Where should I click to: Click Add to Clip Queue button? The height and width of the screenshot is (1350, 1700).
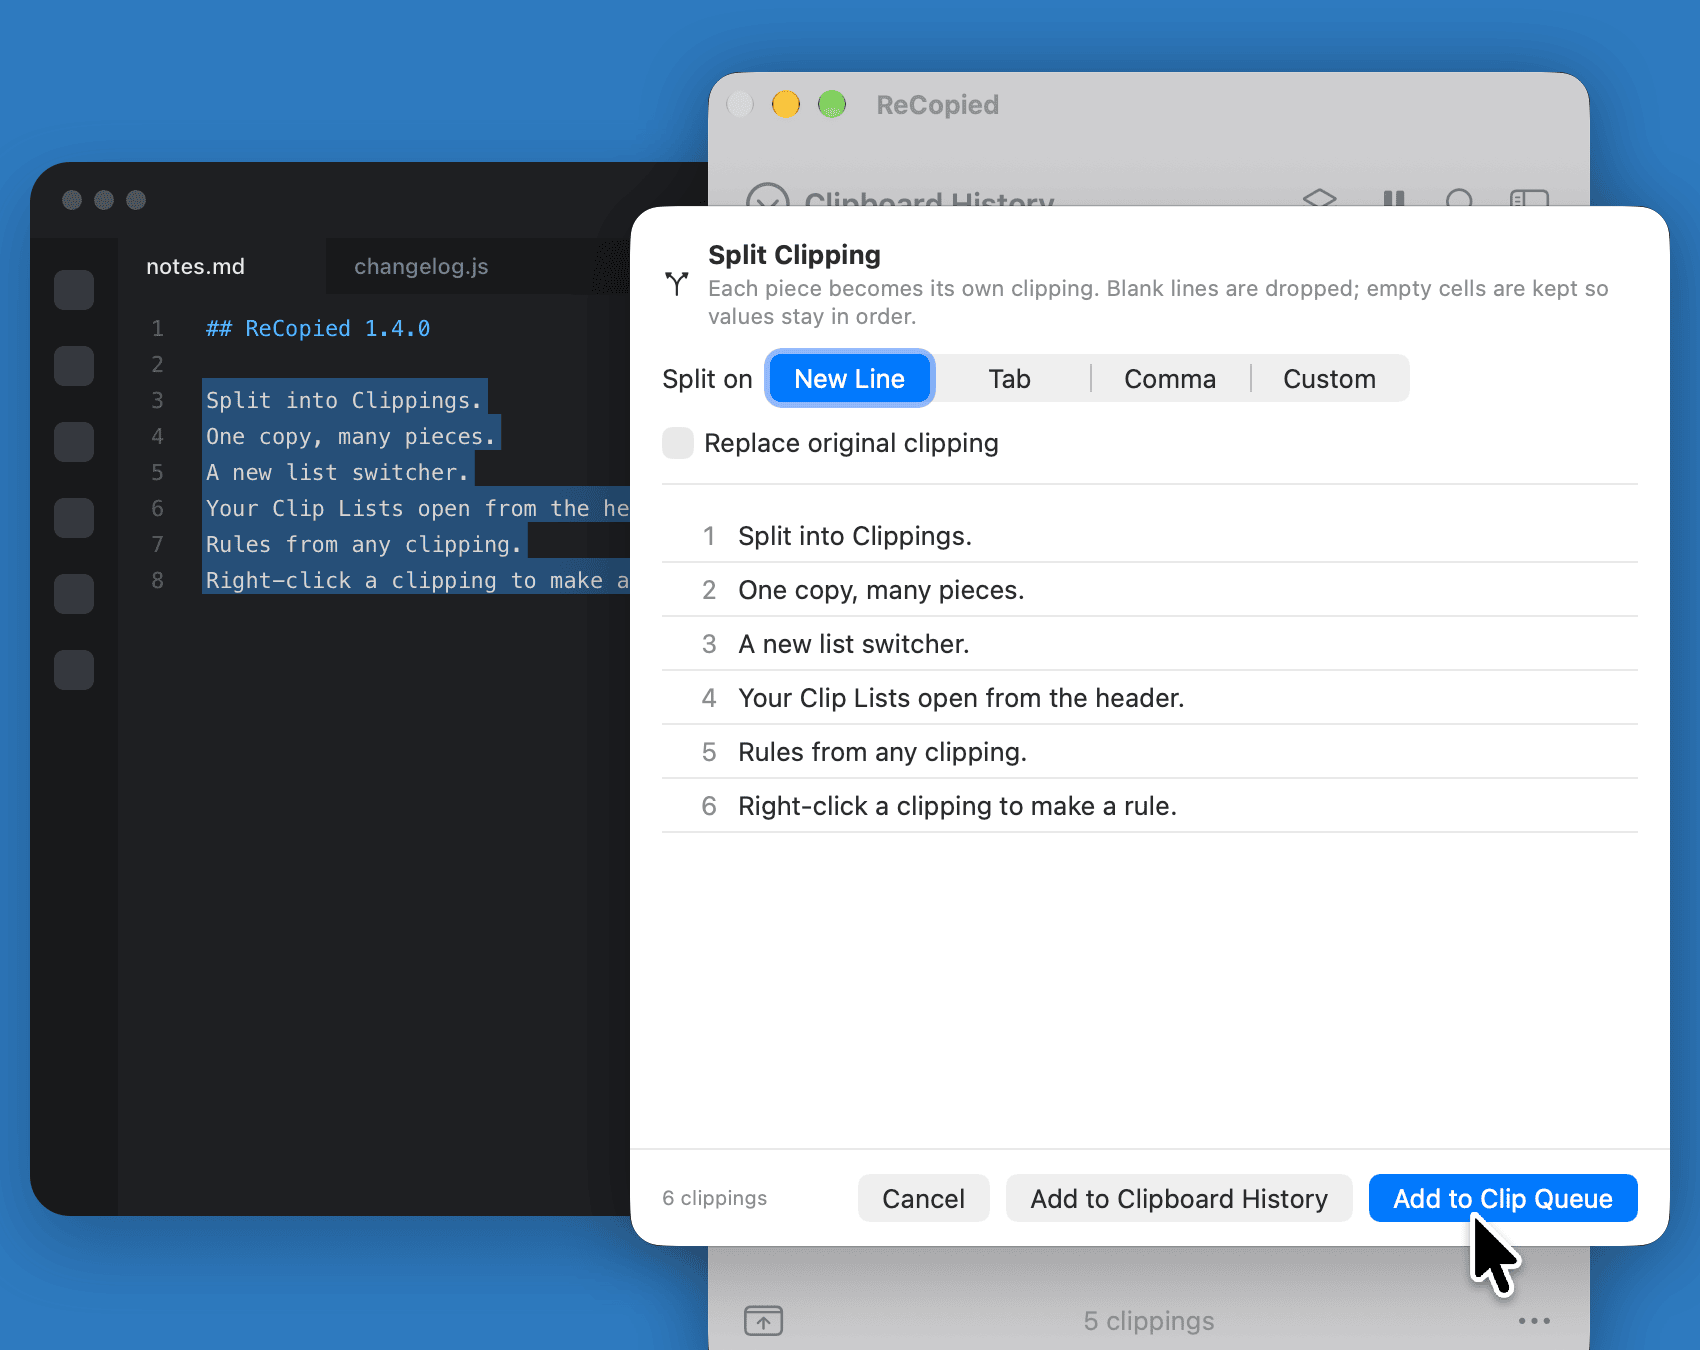(x=1503, y=1198)
